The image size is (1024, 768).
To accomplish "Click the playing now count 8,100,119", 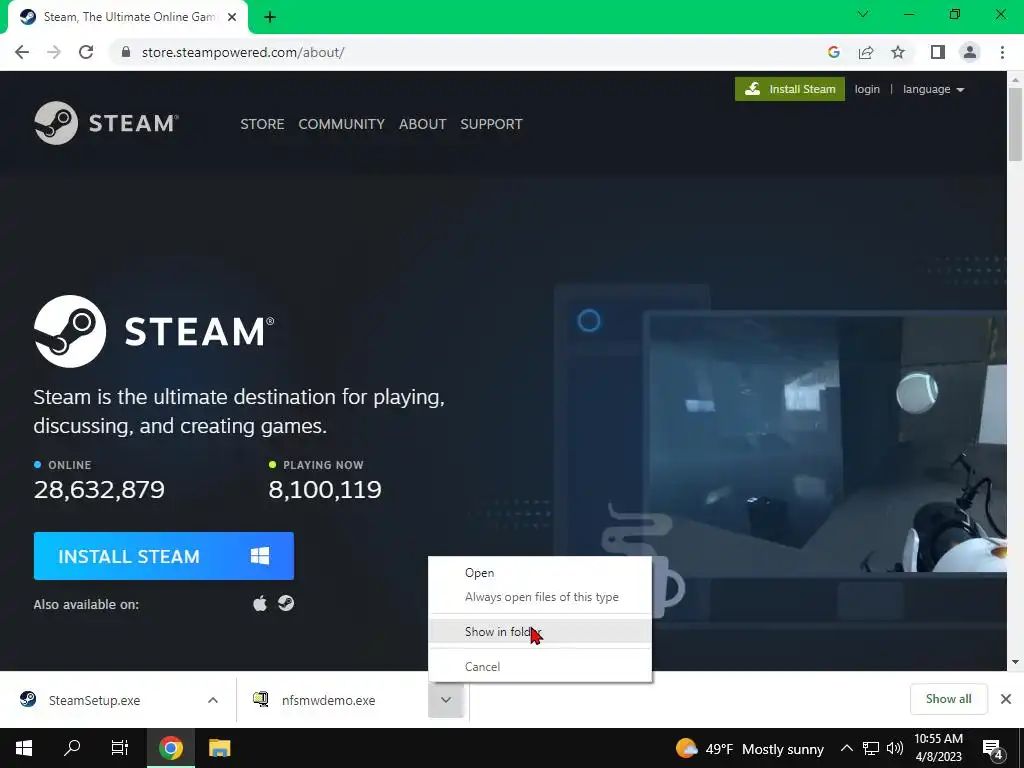I will tap(325, 489).
